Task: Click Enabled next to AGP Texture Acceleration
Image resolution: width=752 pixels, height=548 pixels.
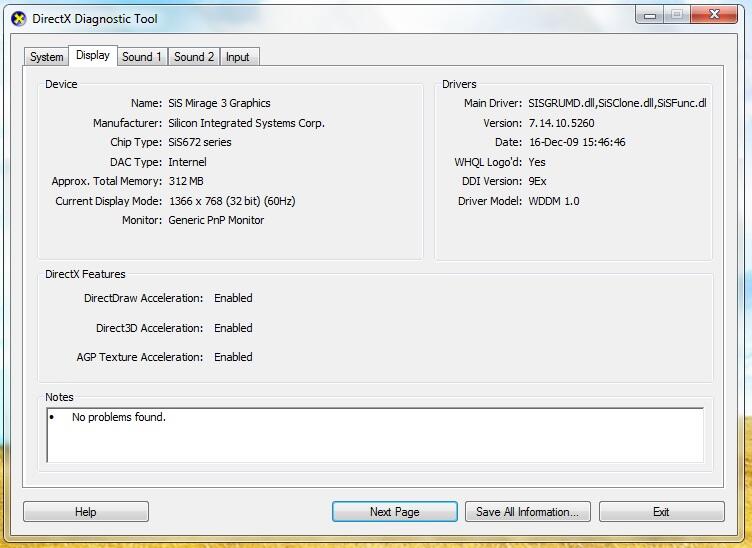Action: [233, 357]
